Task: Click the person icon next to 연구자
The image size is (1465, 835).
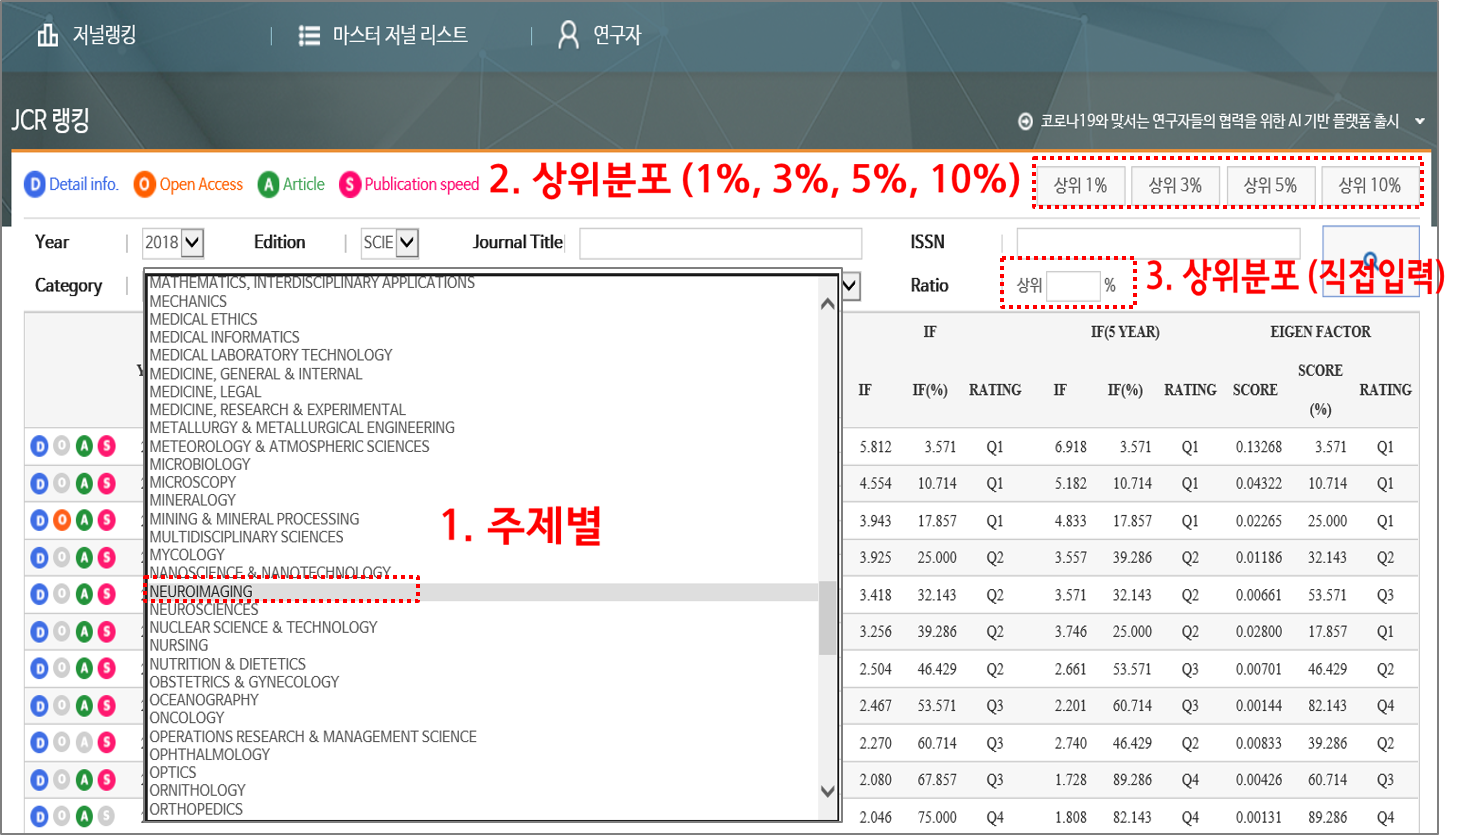Action: coord(569,33)
